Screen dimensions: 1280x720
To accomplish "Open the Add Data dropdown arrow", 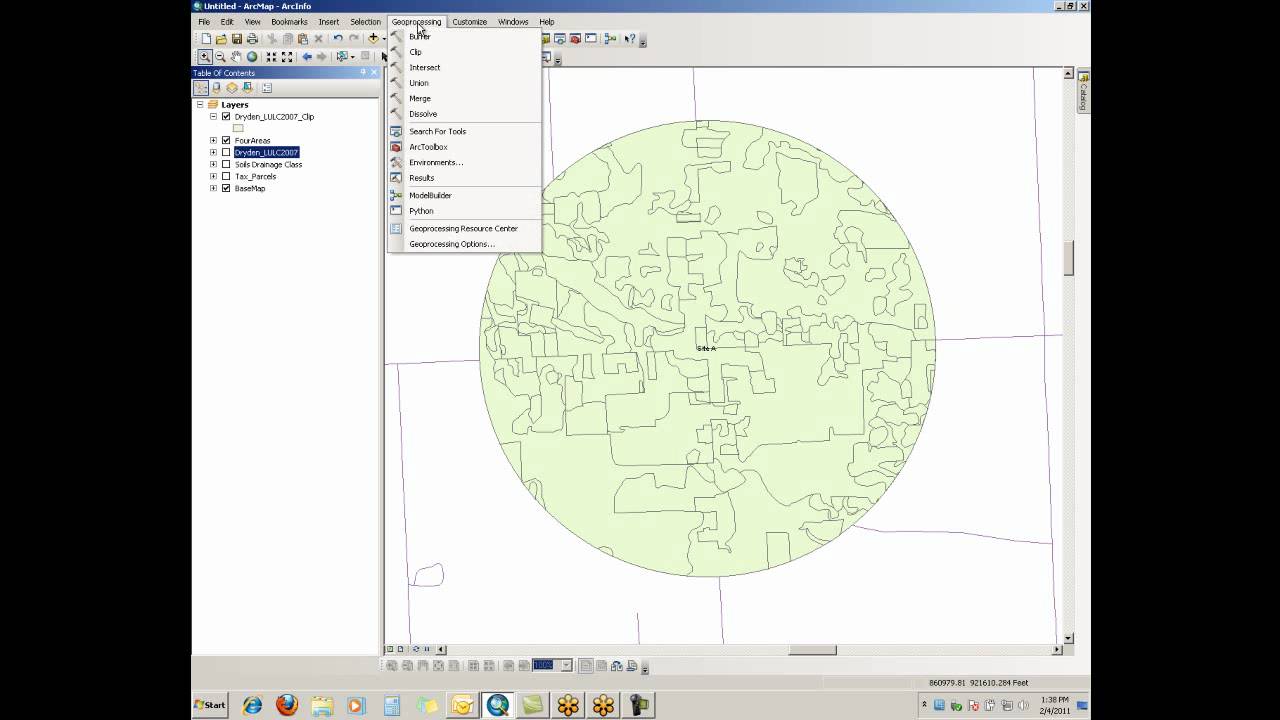I will point(383,39).
